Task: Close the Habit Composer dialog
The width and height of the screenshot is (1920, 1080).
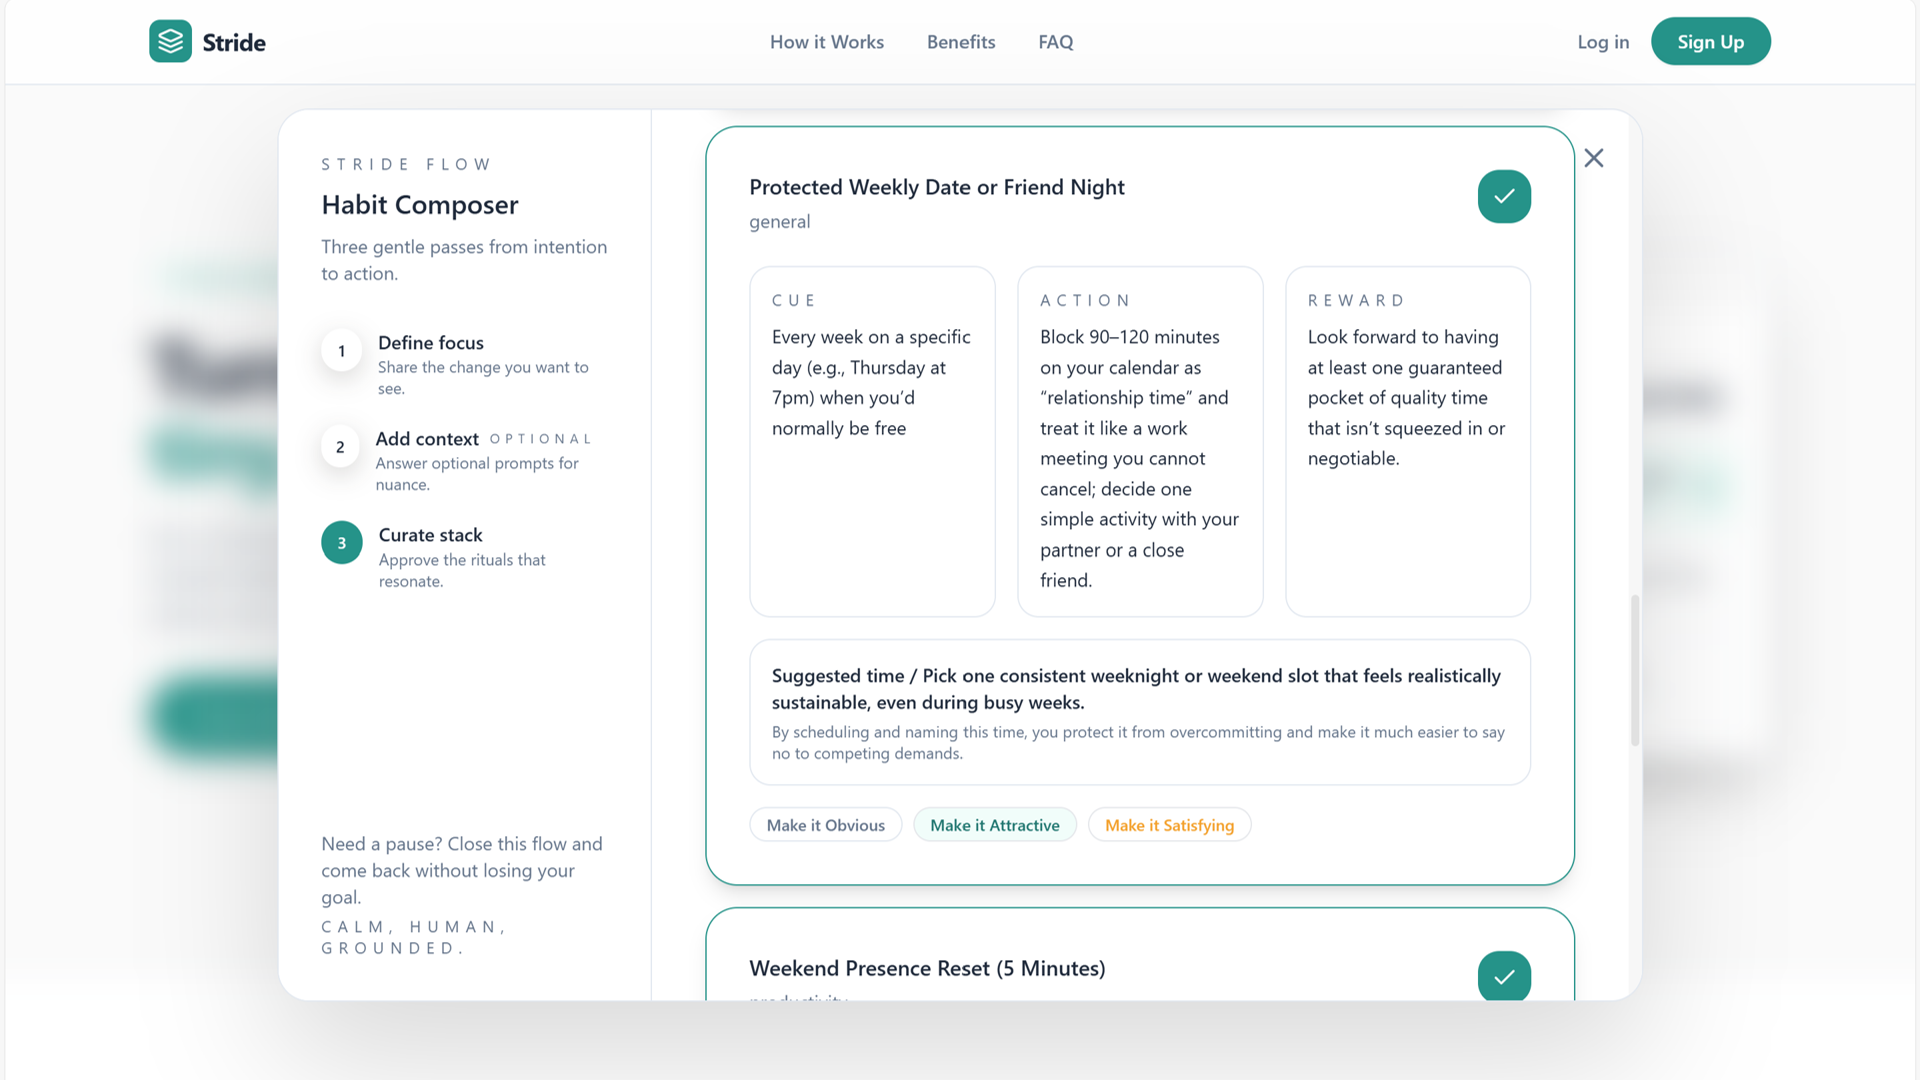Action: pos(1594,158)
